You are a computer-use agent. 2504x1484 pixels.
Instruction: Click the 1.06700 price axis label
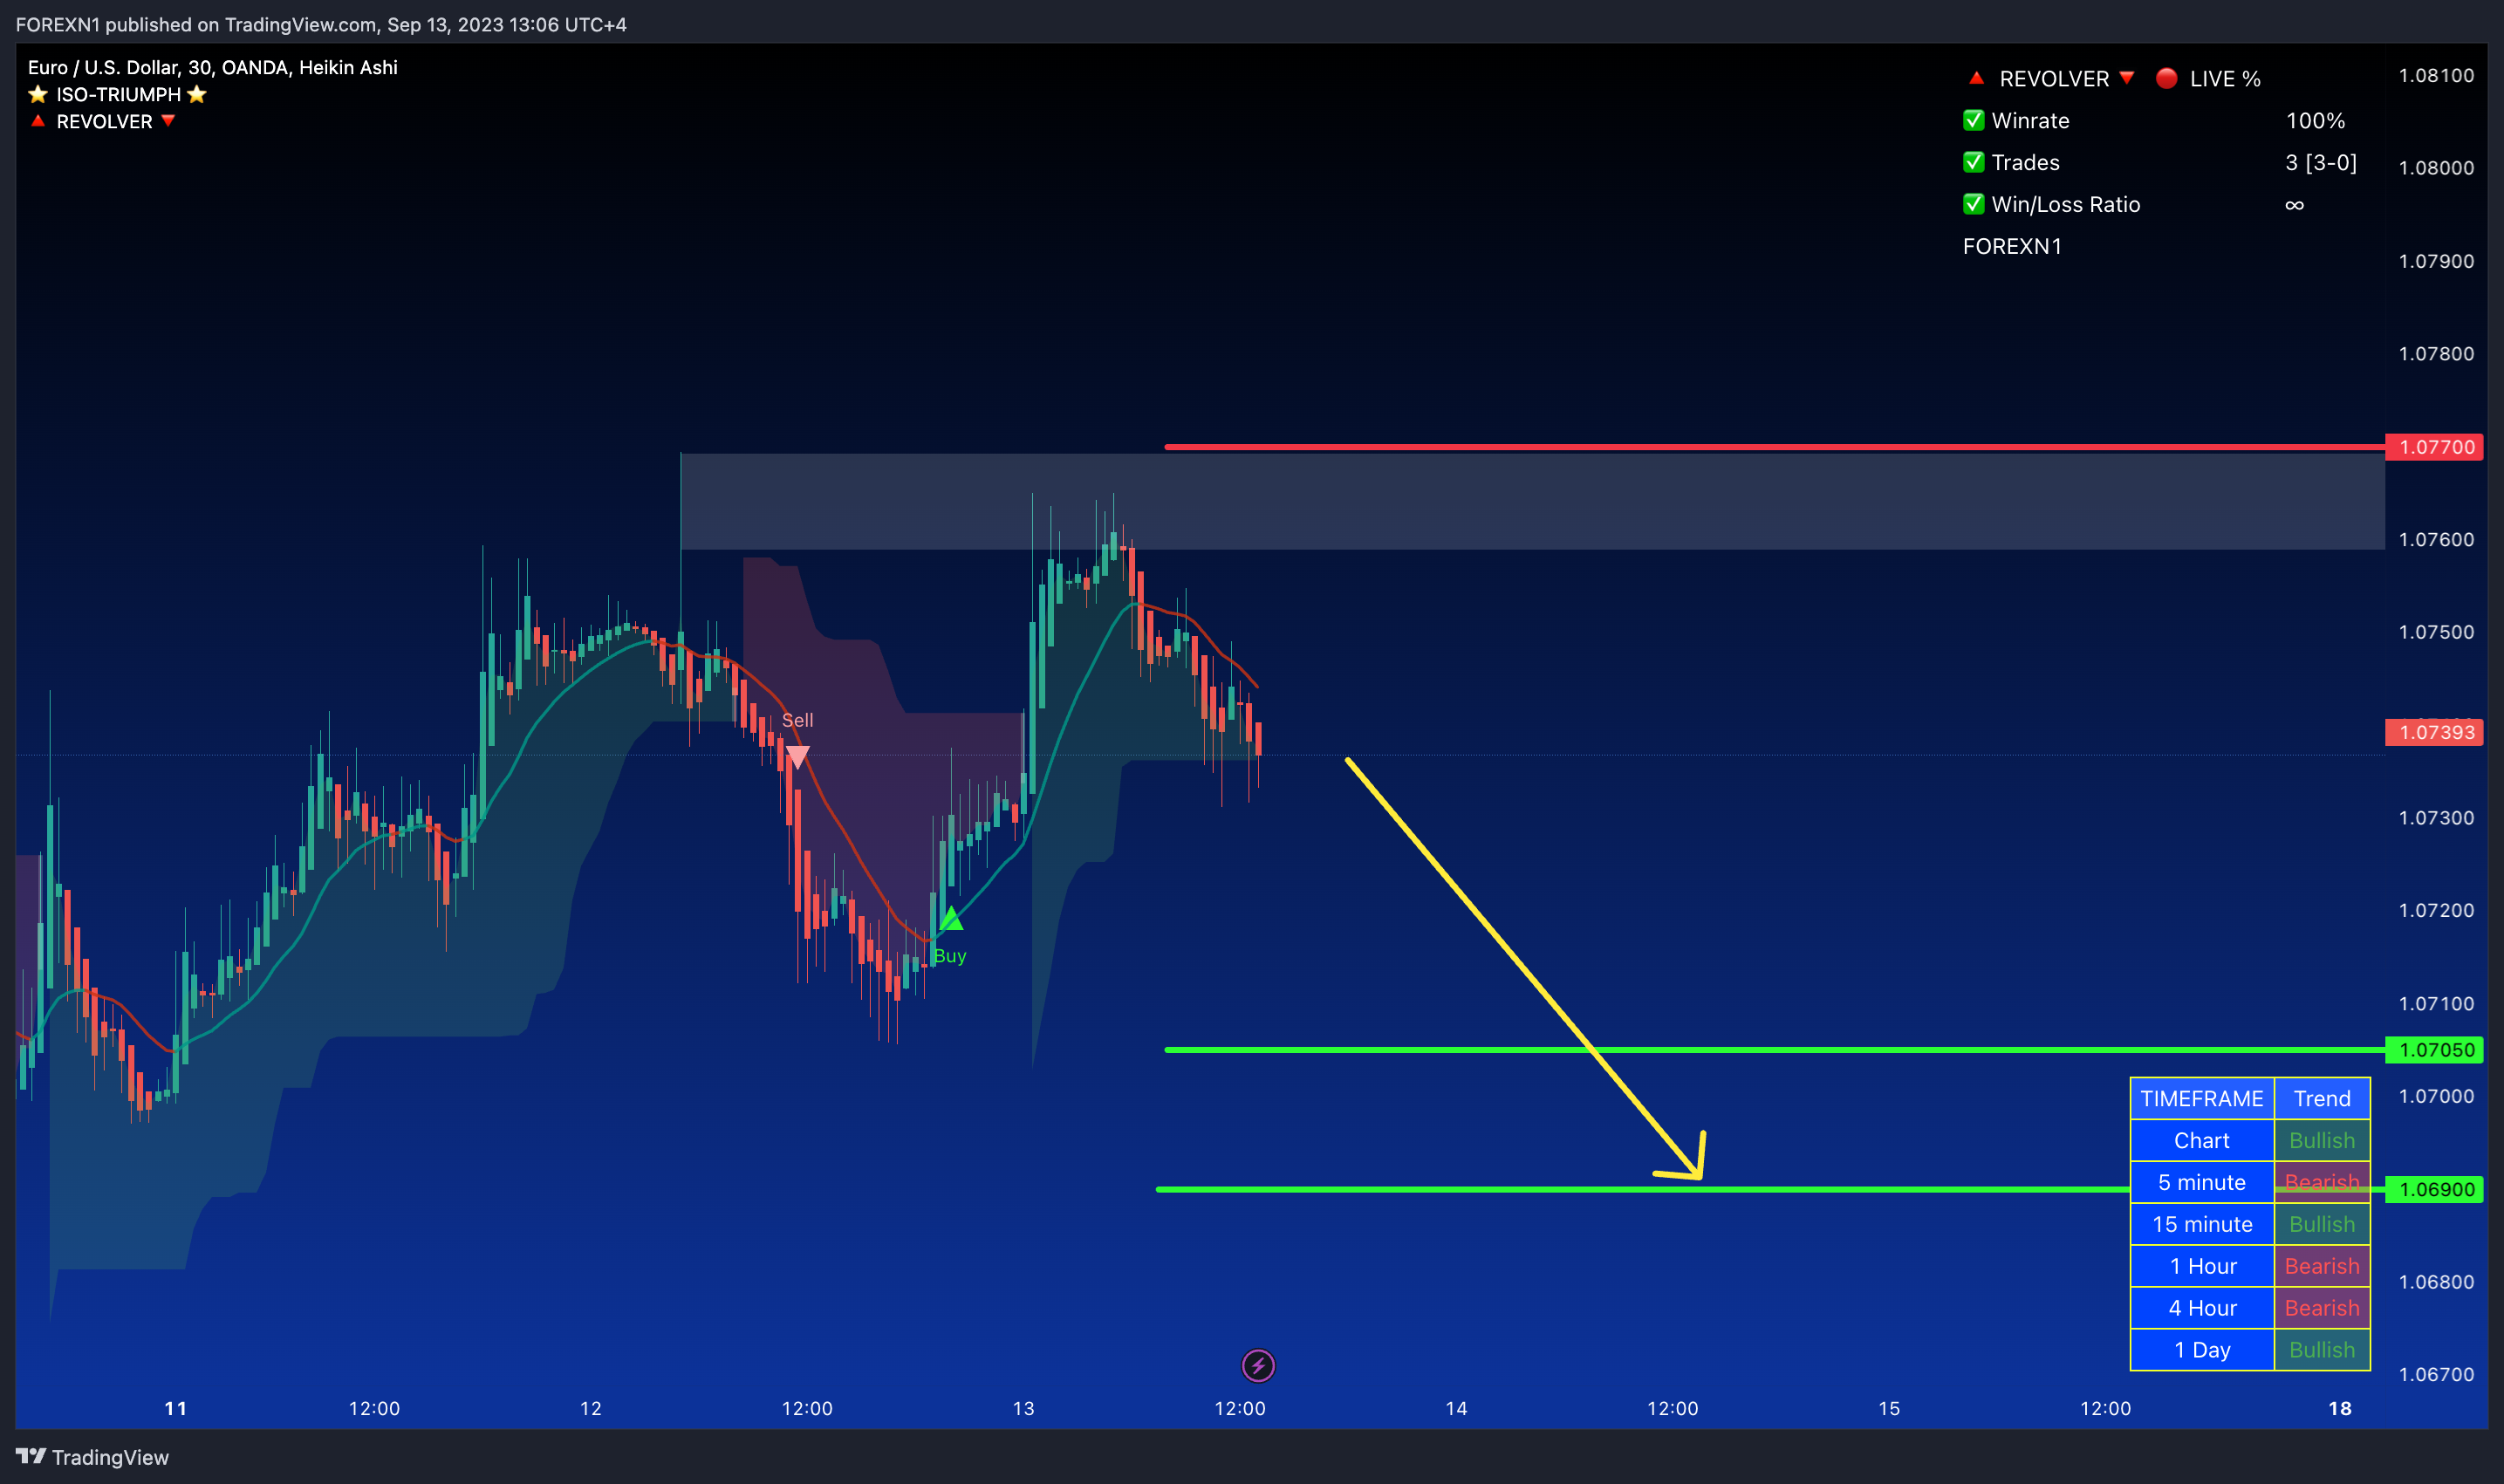[2436, 1374]
